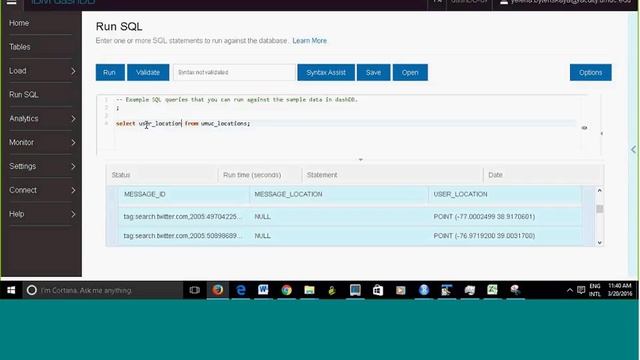Save the SQL script
This screenshot has height=360, width=640.
point(373,72)
